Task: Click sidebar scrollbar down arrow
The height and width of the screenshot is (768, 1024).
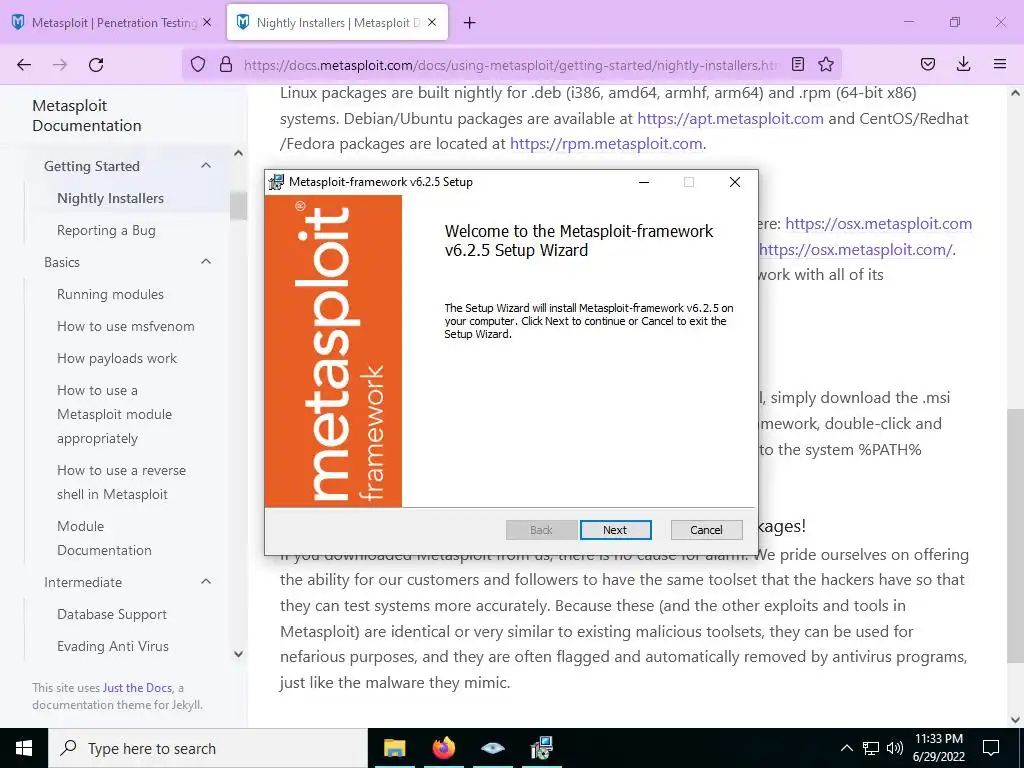Action: 238,654
